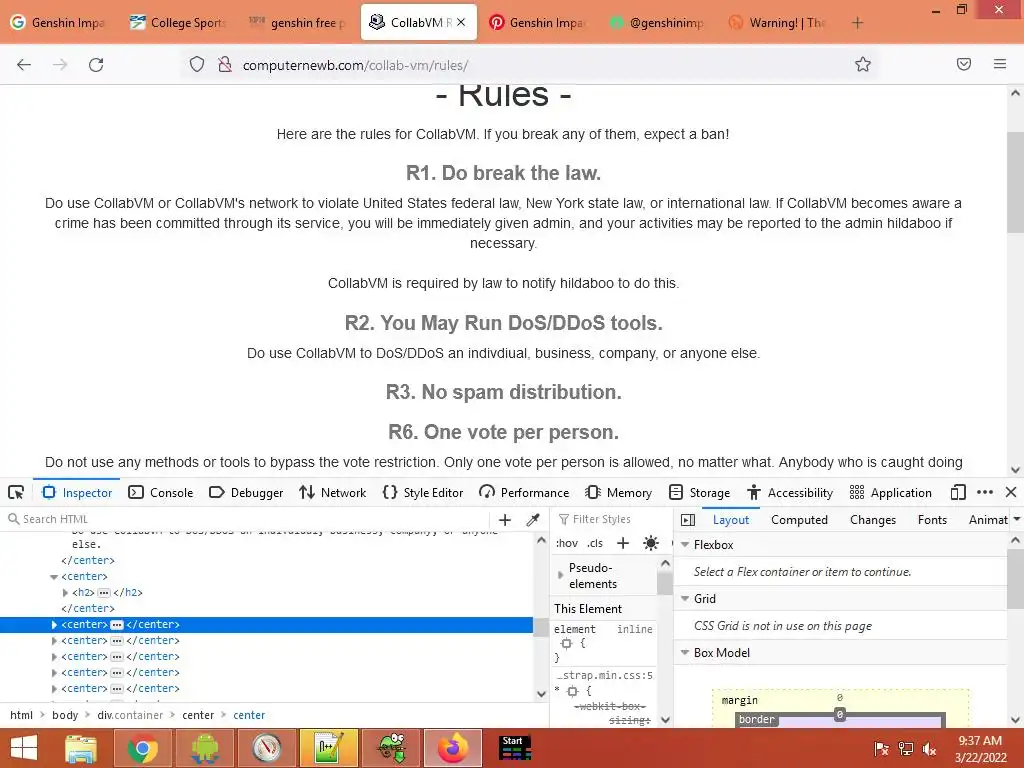
Task: Expand the h2 node in markup tree
Action: click(x=65, y=593)
